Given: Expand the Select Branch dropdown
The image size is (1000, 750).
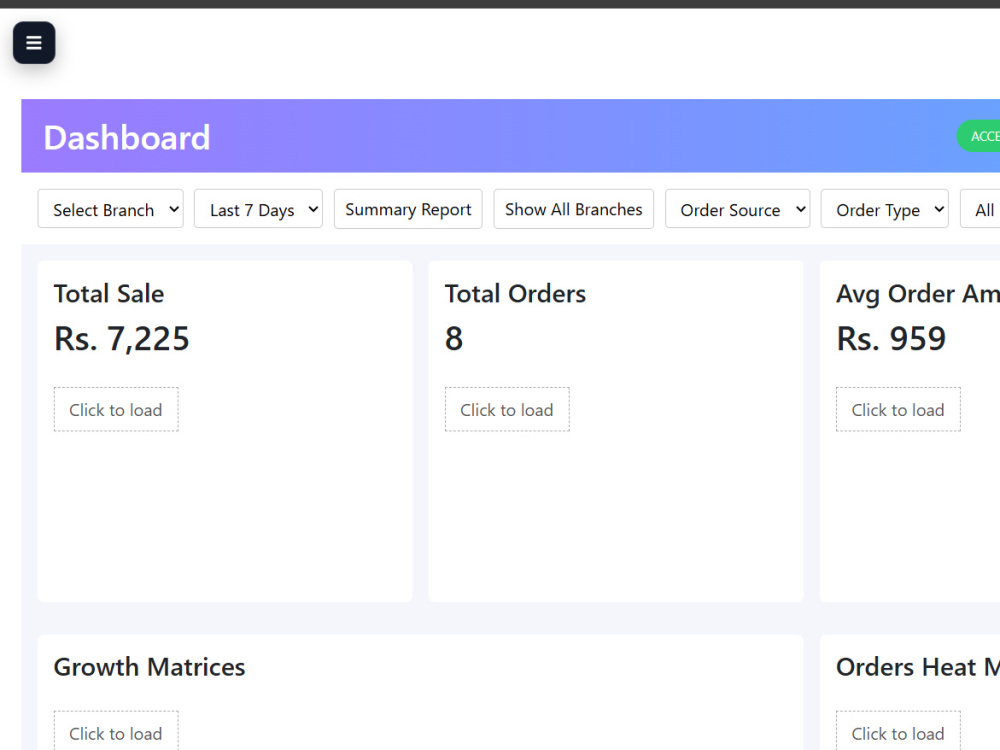Looking at the screenshot, I should (x=110, y=209).
